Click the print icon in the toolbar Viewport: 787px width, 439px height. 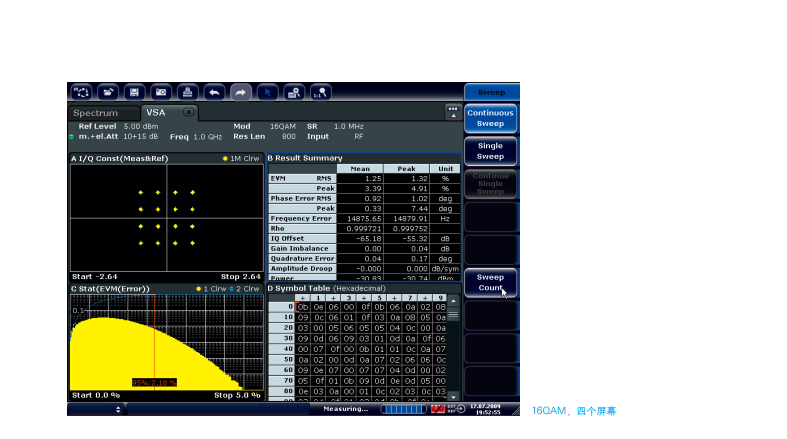(187, 92)
